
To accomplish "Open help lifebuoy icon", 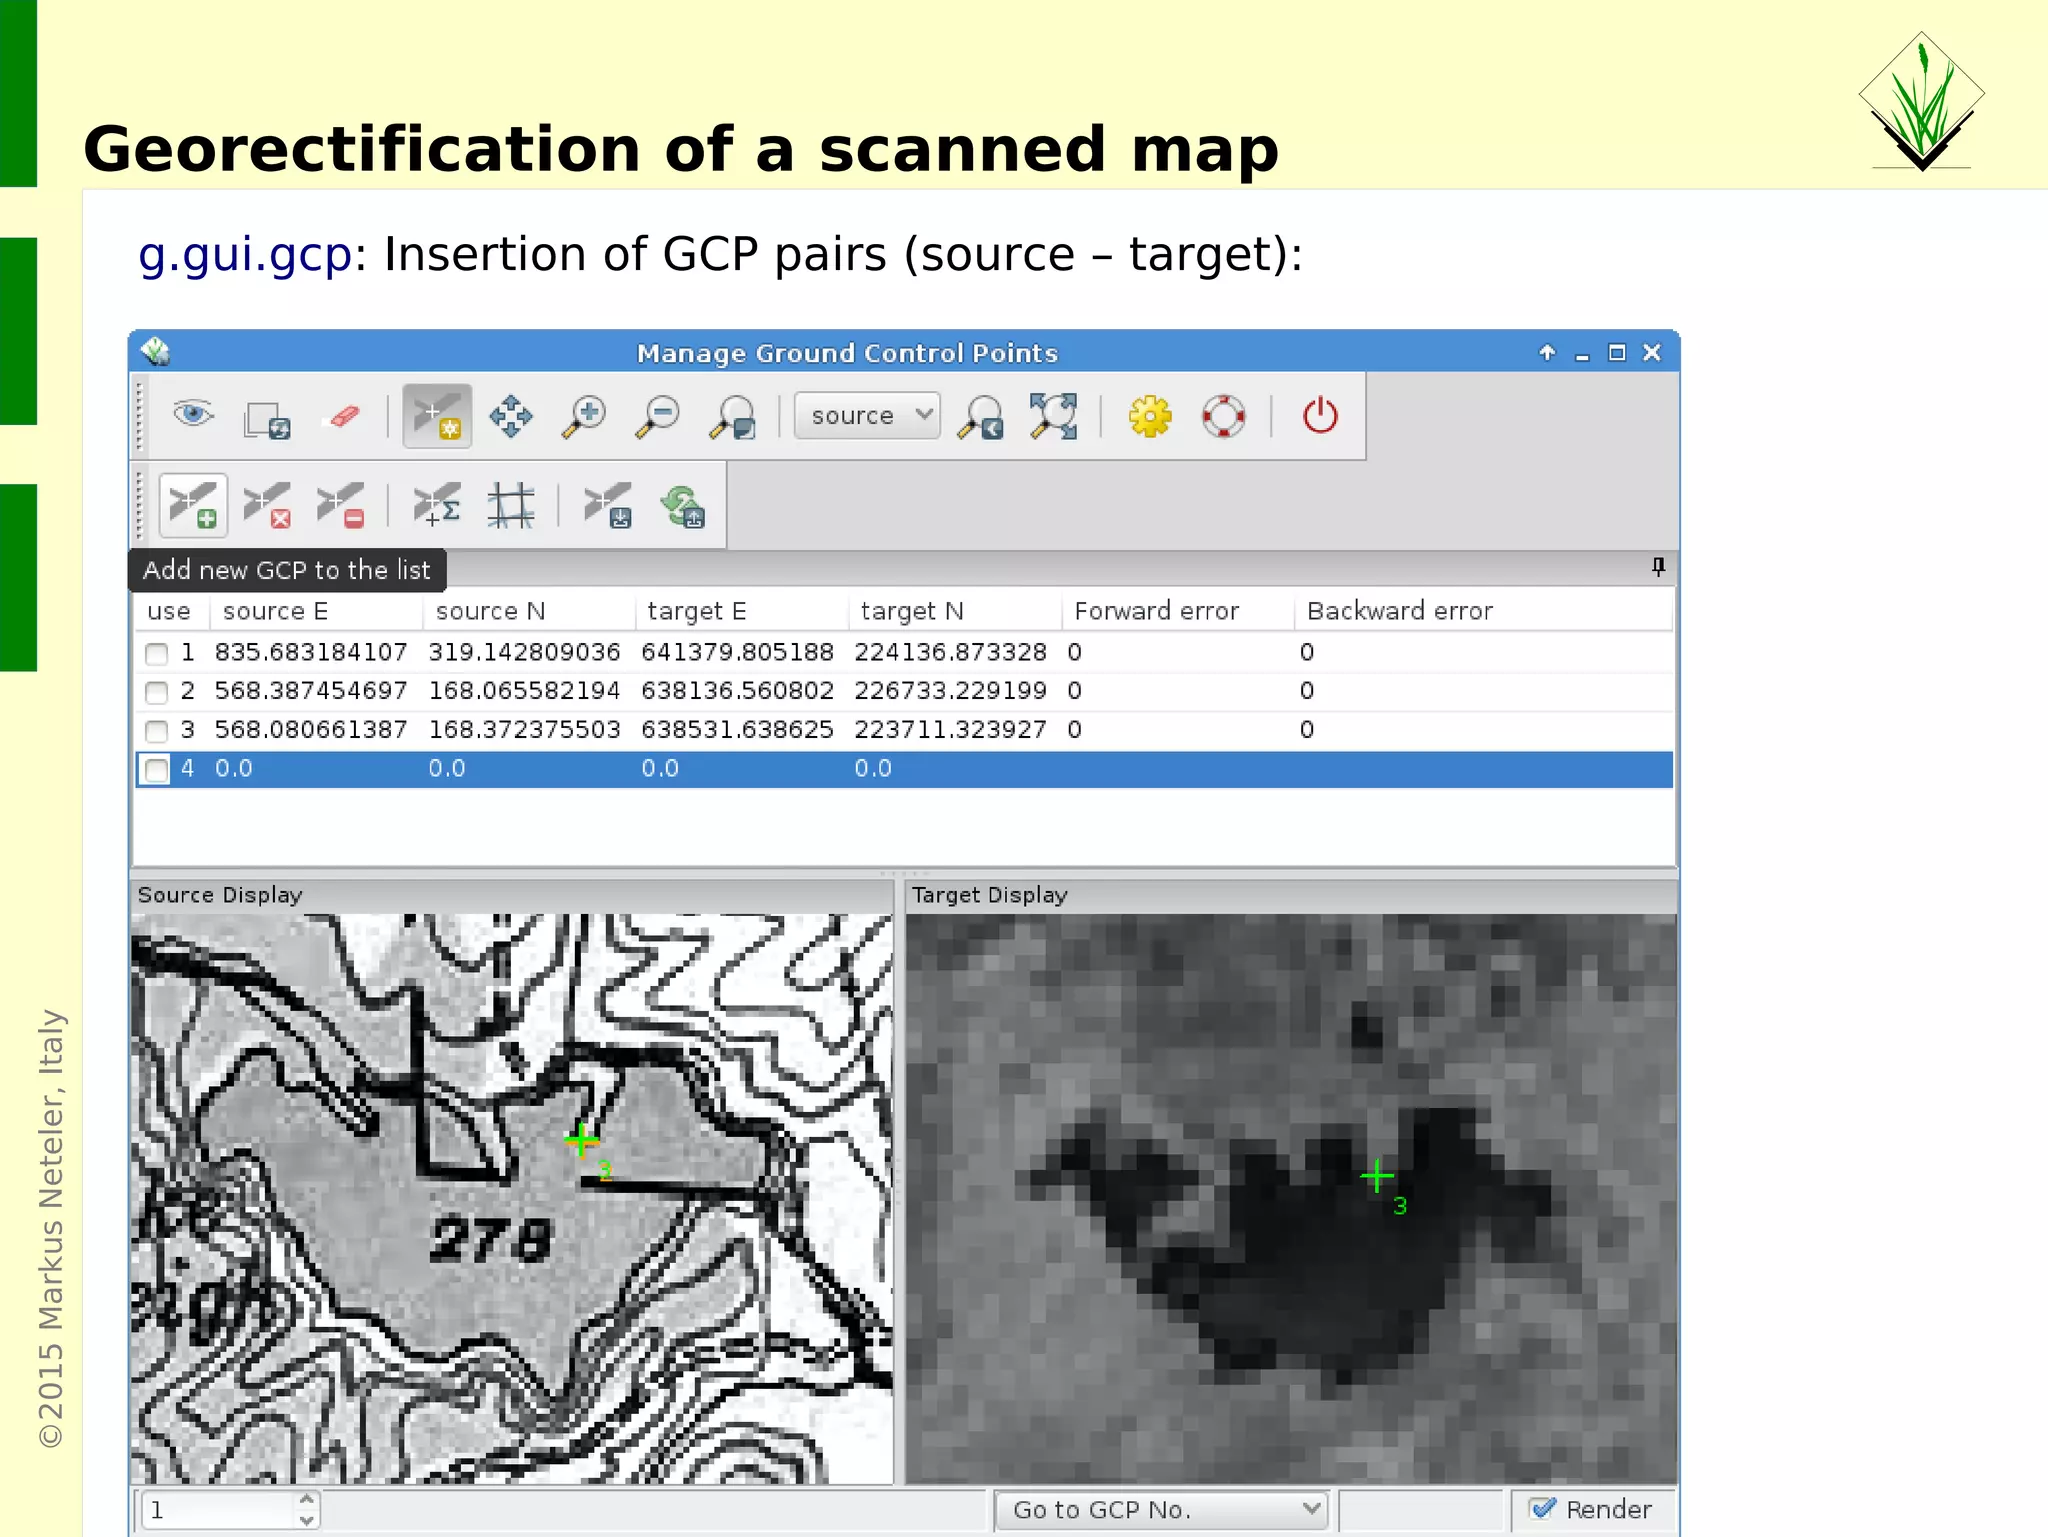I will click(1224, 416).
